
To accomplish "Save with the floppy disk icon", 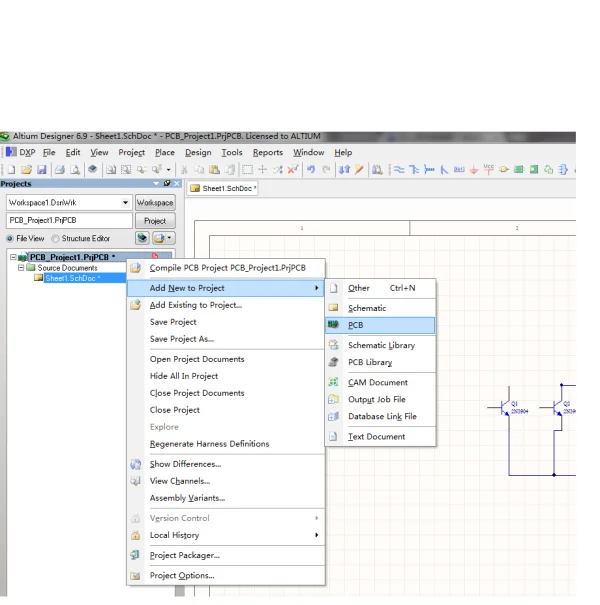I will click(x=41, y=169).
